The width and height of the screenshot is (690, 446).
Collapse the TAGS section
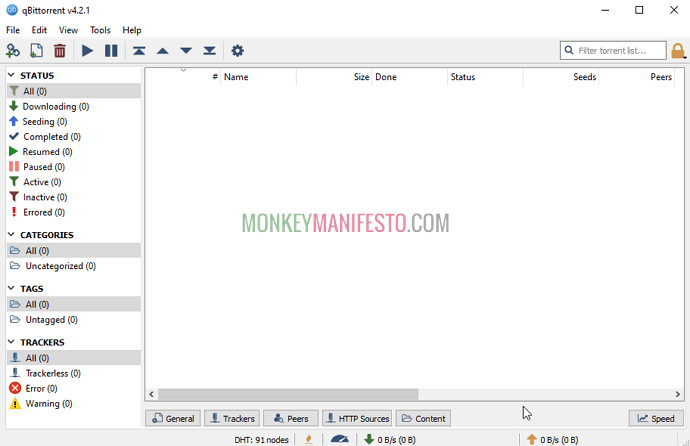[x=11, y=288]
